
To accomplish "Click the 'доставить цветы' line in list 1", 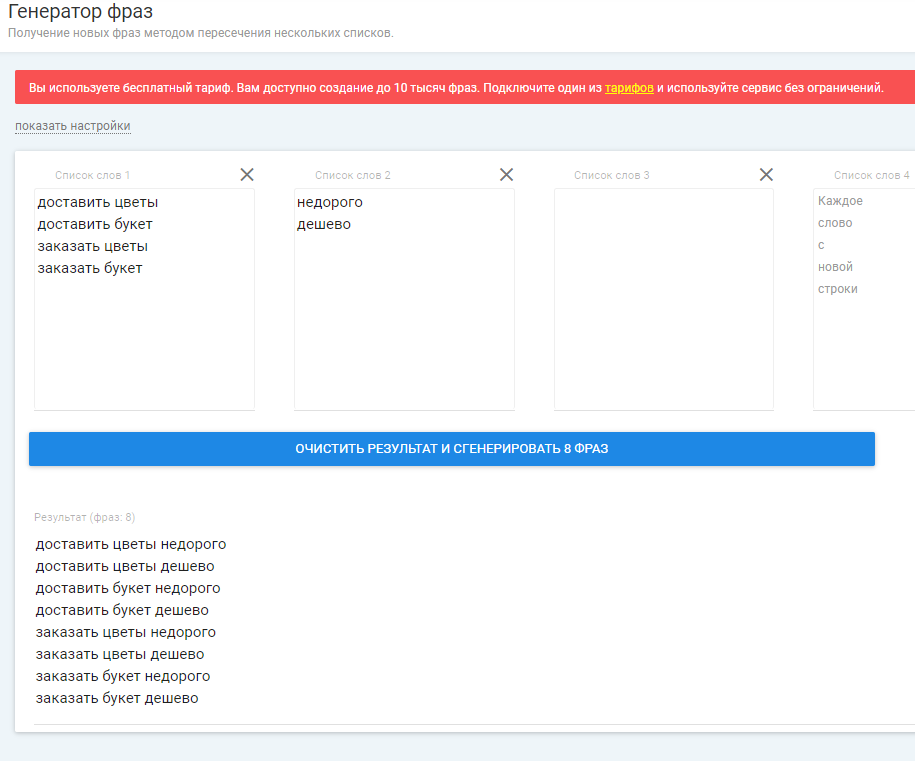I will (x=98, y=202).
